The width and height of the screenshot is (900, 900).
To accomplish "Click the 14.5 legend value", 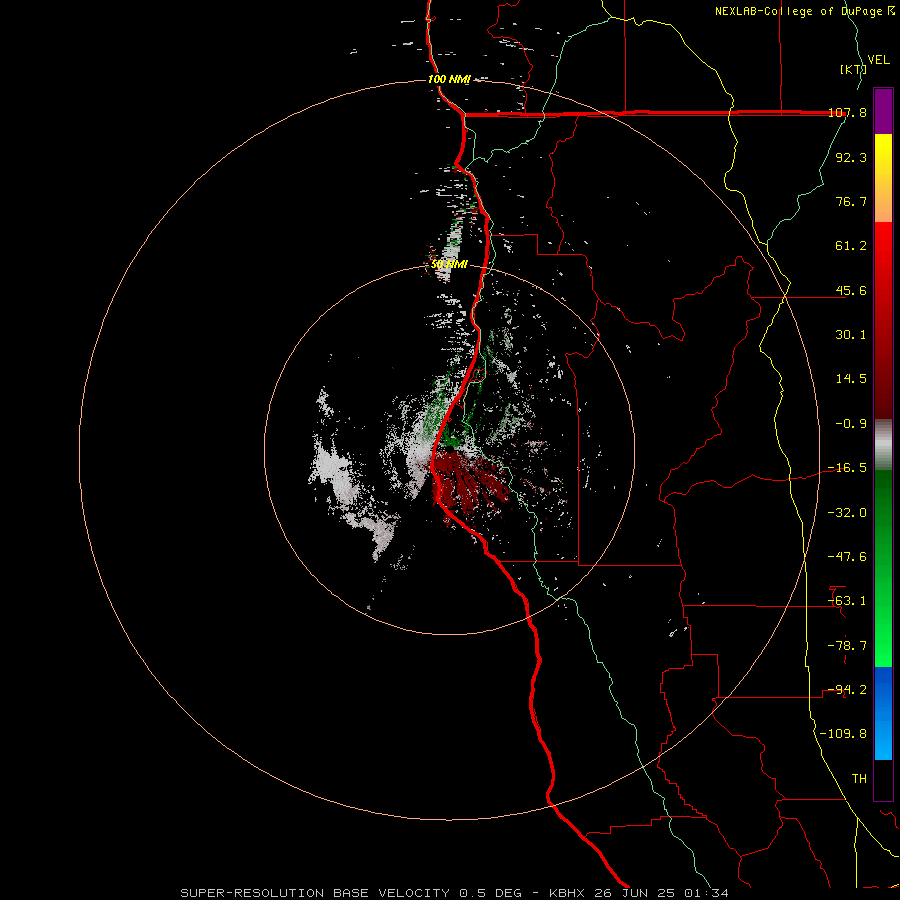I will [851, 379].
